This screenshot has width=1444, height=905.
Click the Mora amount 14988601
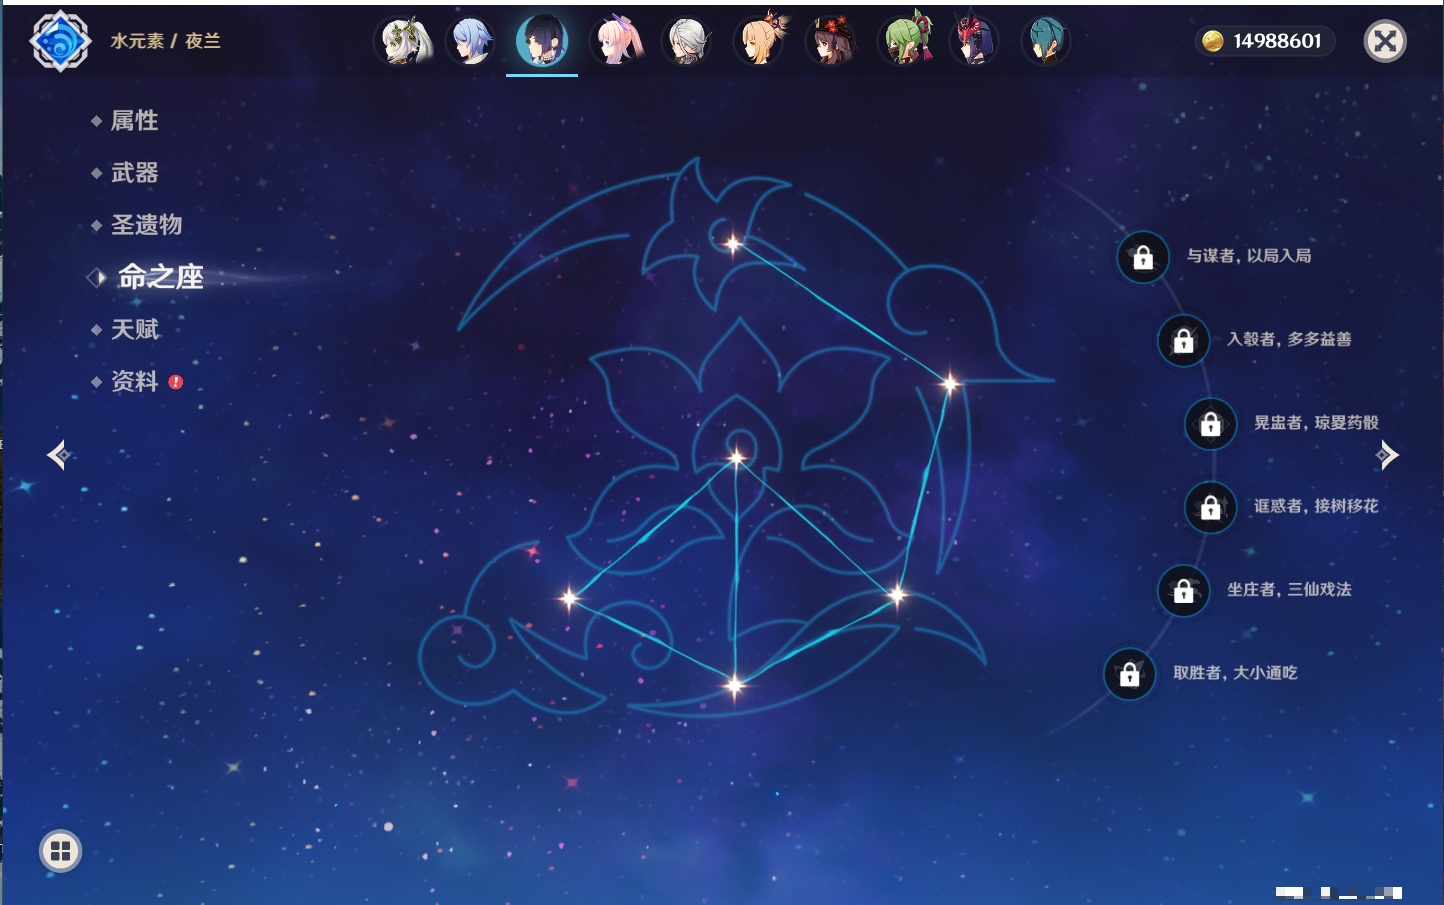click(x=1277, y=41)
